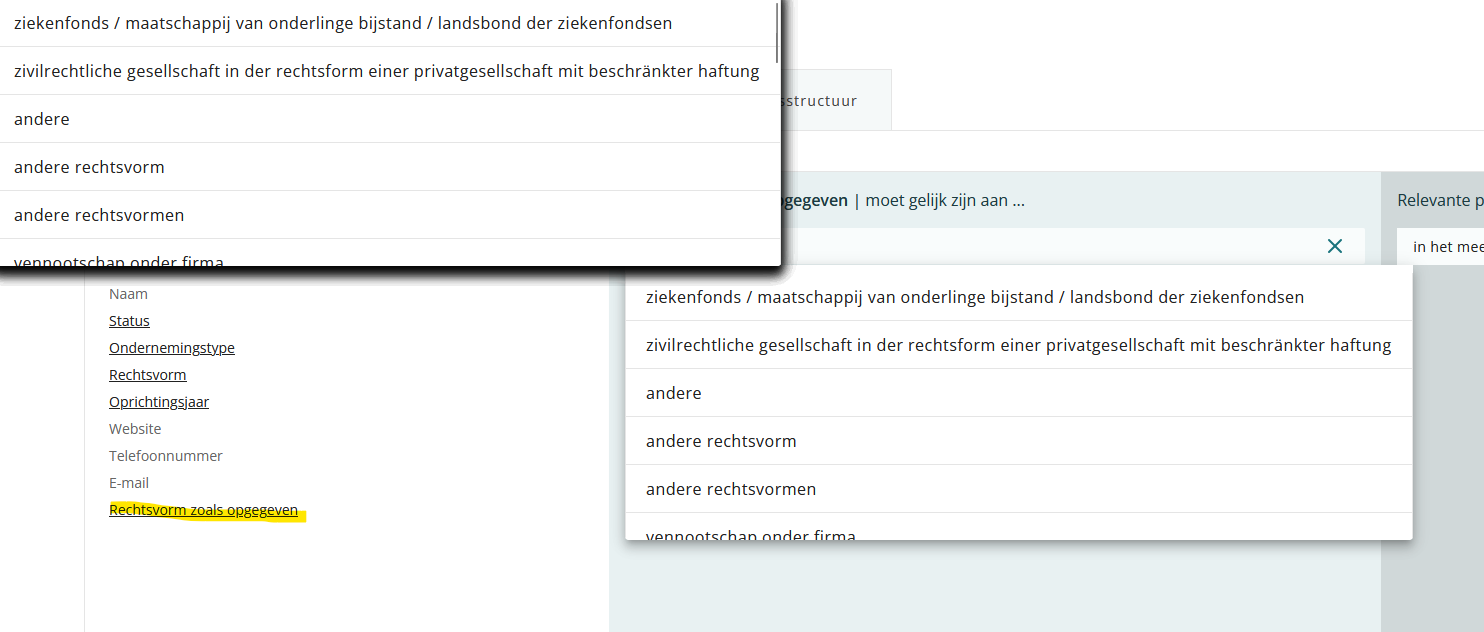Viewport: 1484px width, 632px height.
Task: Select the Naam field label
Action: [128, 294]
